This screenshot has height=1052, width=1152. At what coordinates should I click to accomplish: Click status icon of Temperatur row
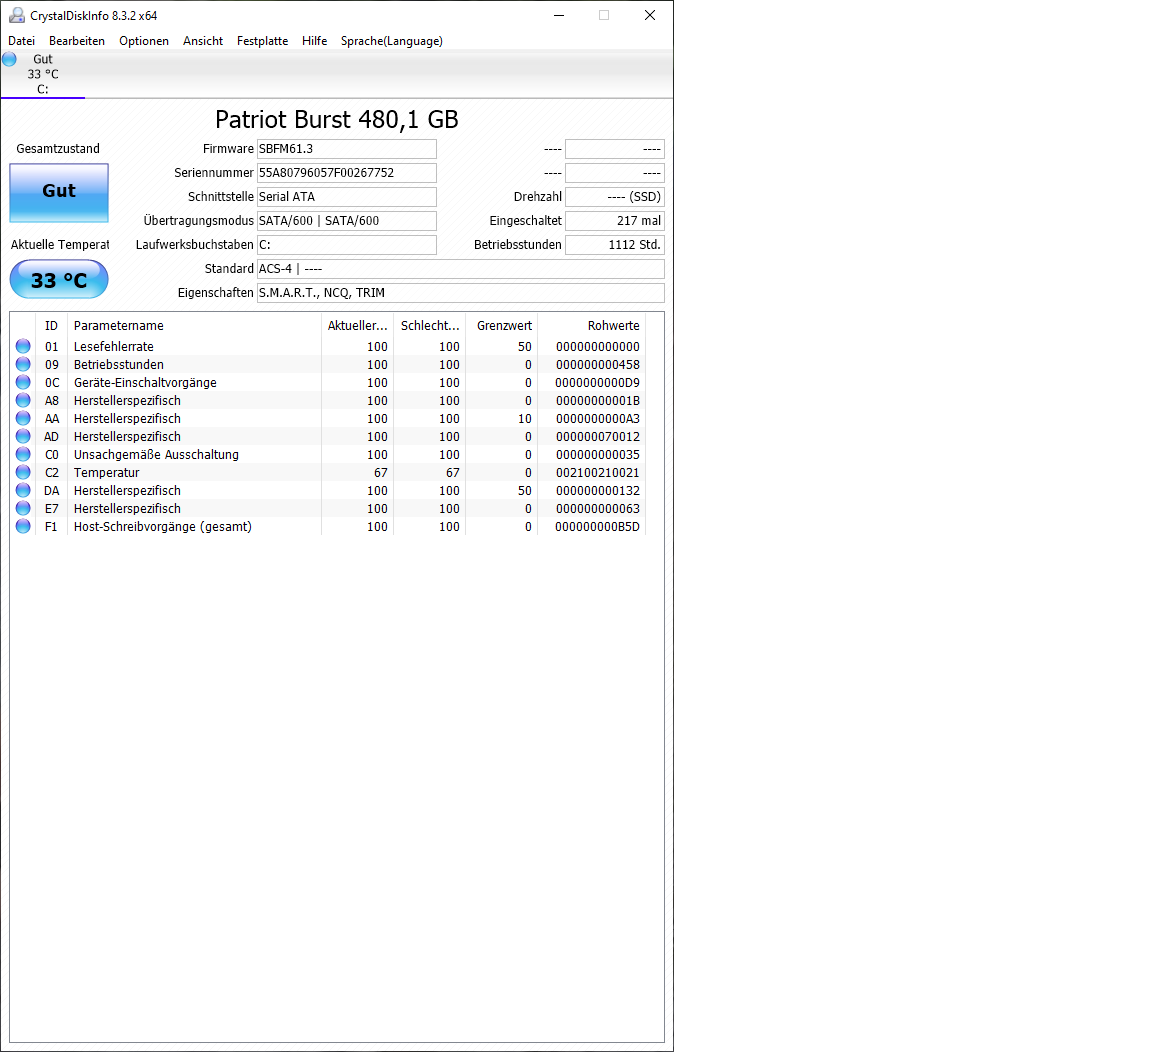24,472
